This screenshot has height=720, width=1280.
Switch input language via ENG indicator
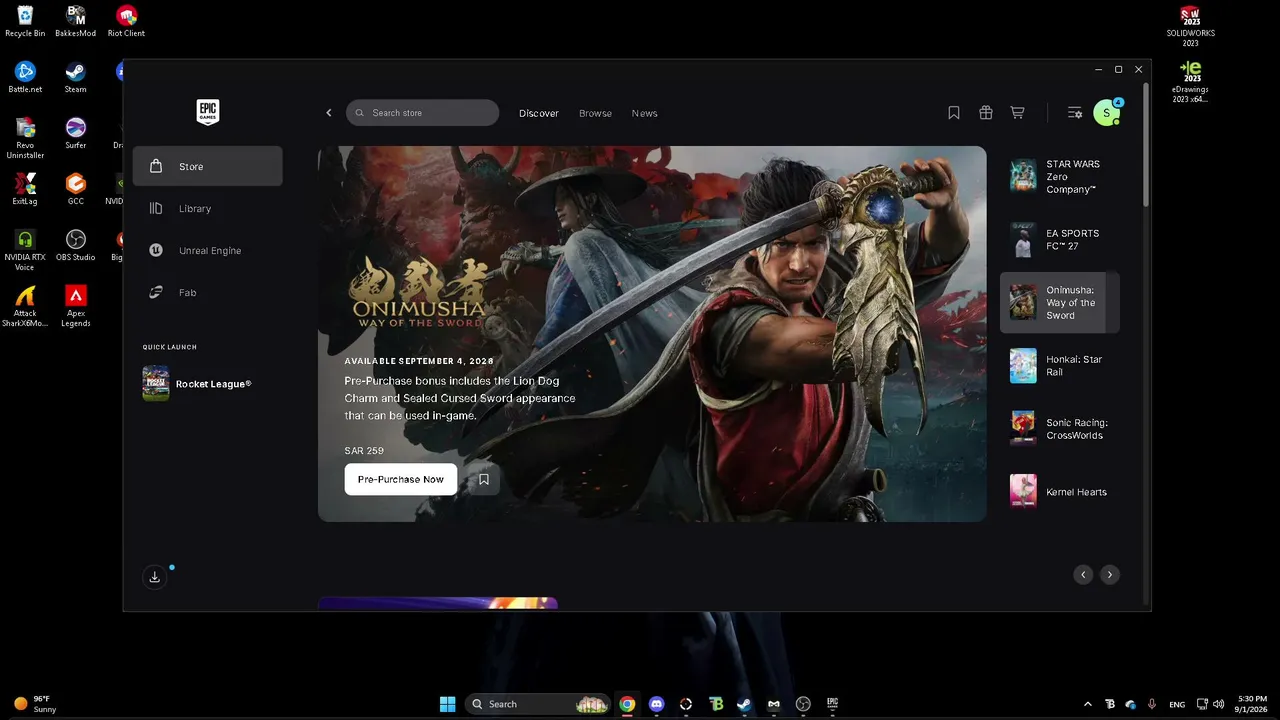(x=1177, y=704)
